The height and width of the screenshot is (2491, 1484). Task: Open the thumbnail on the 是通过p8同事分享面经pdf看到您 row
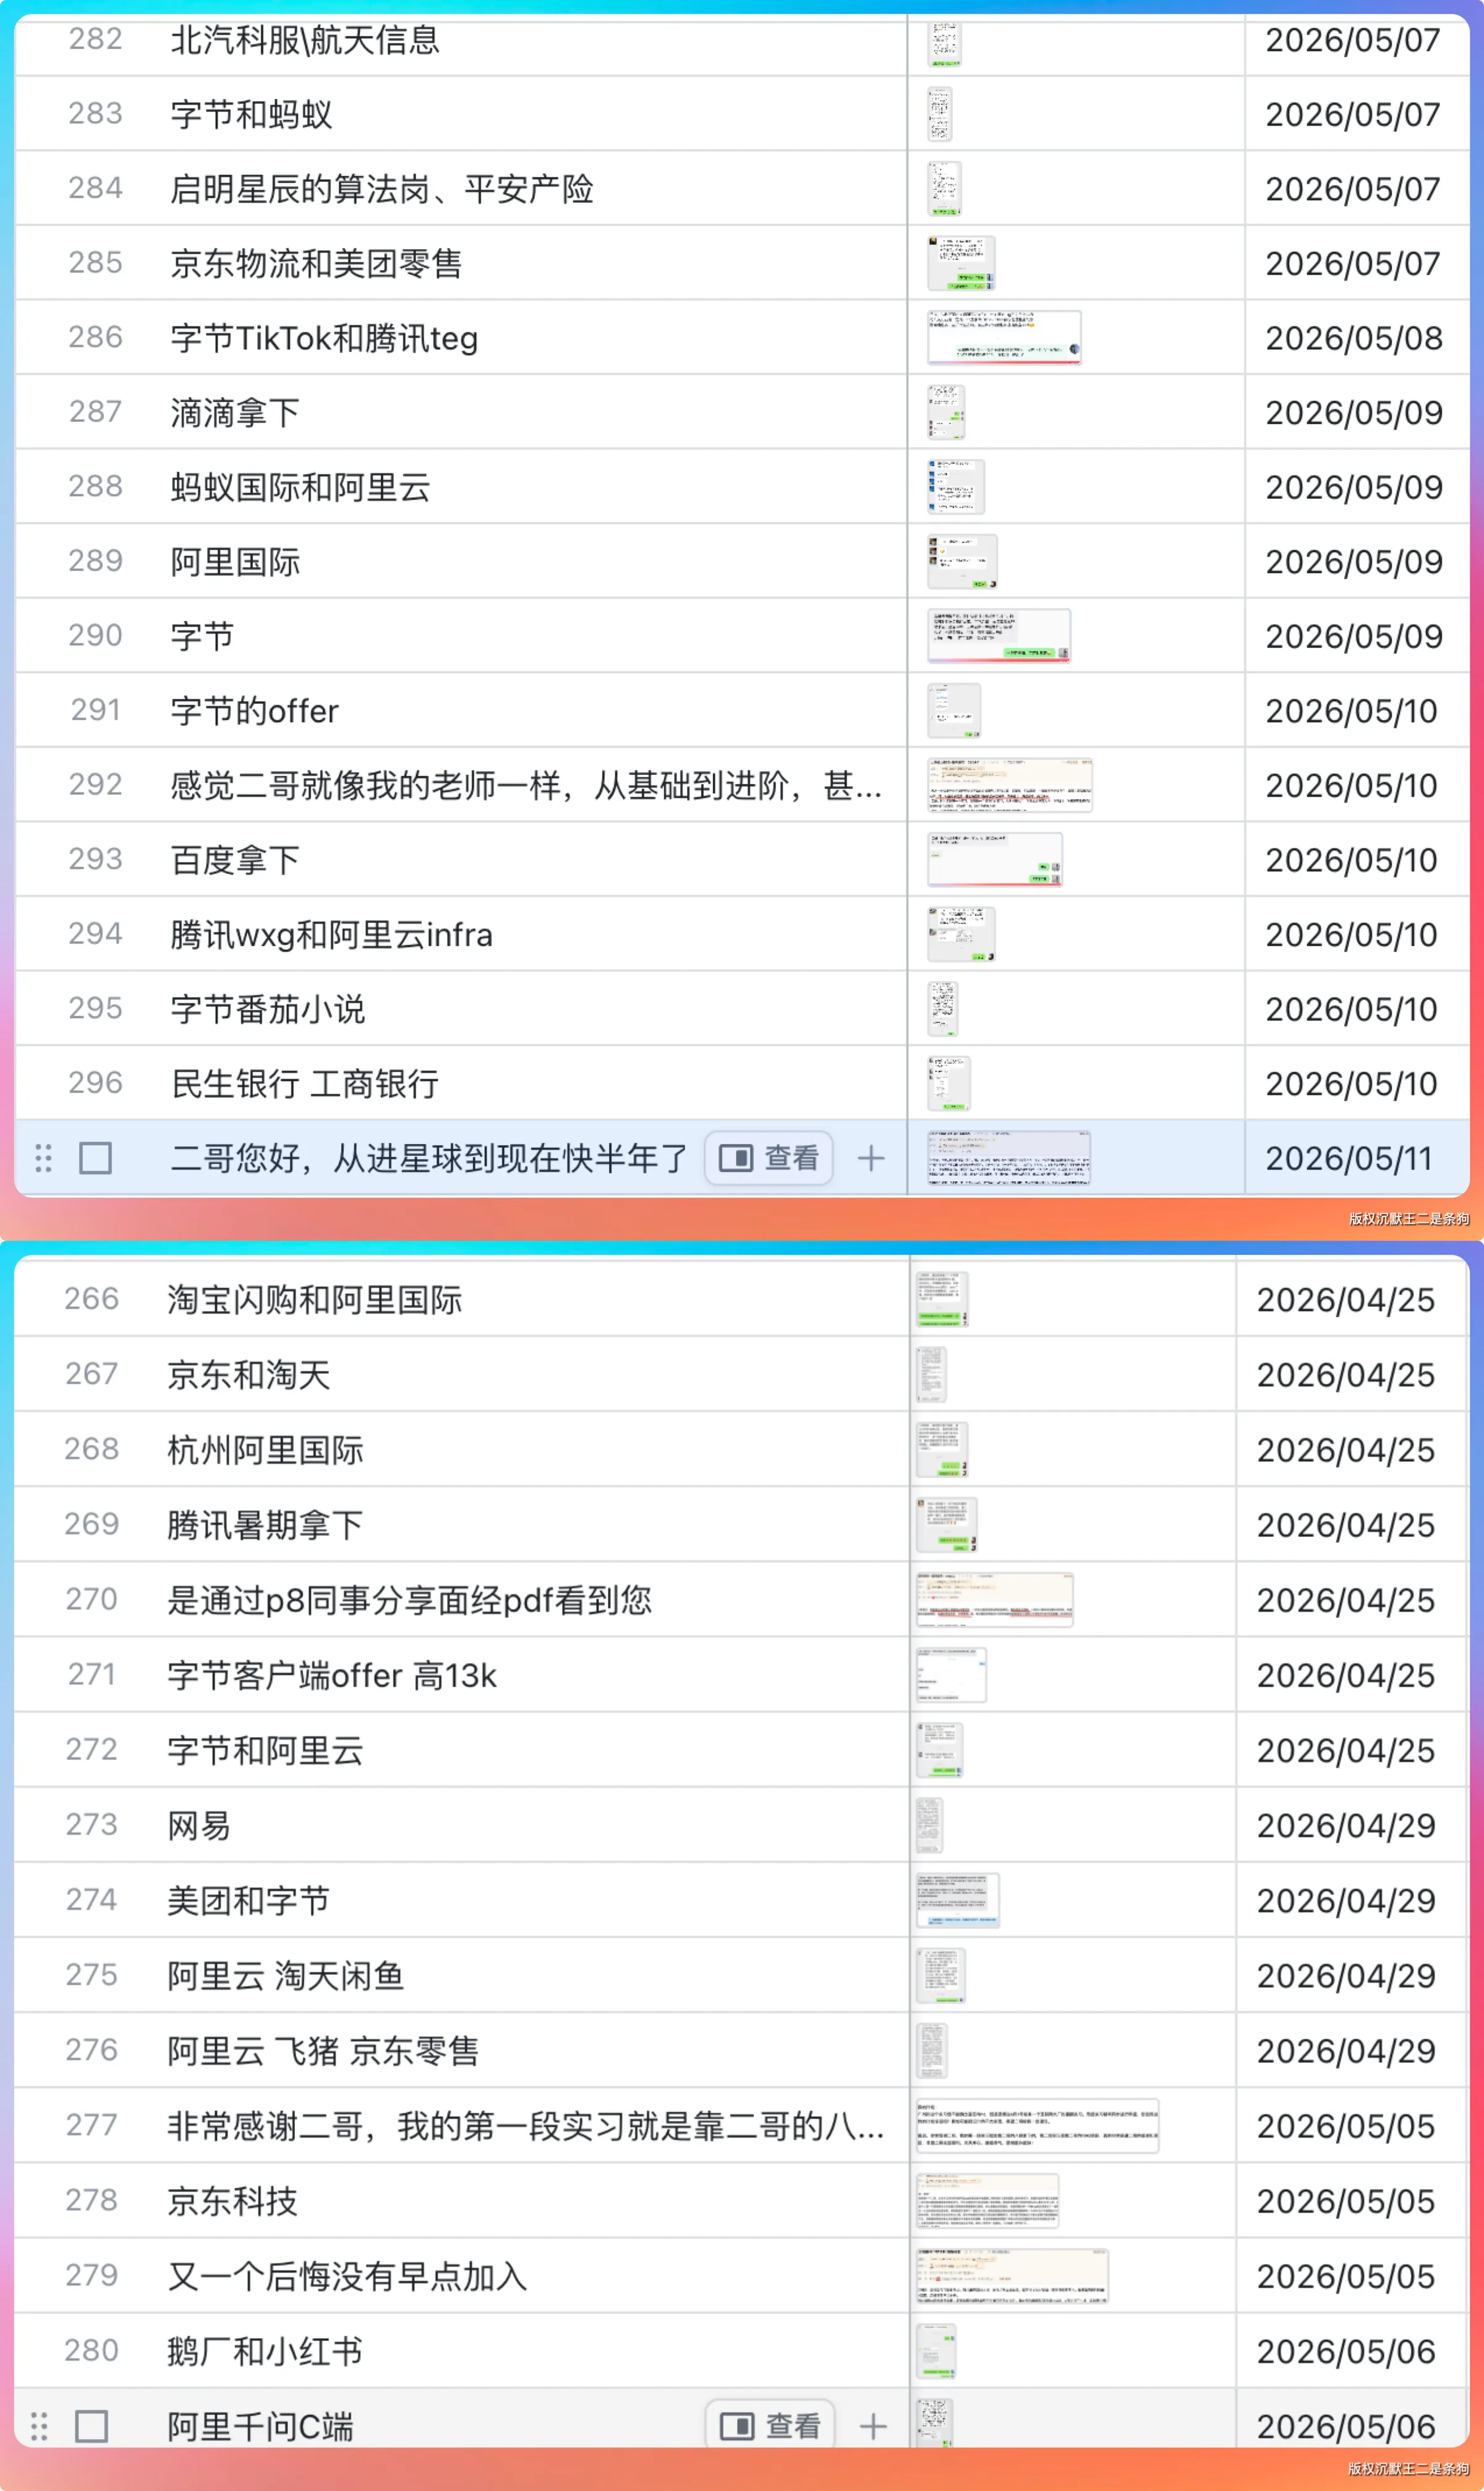995,1599
